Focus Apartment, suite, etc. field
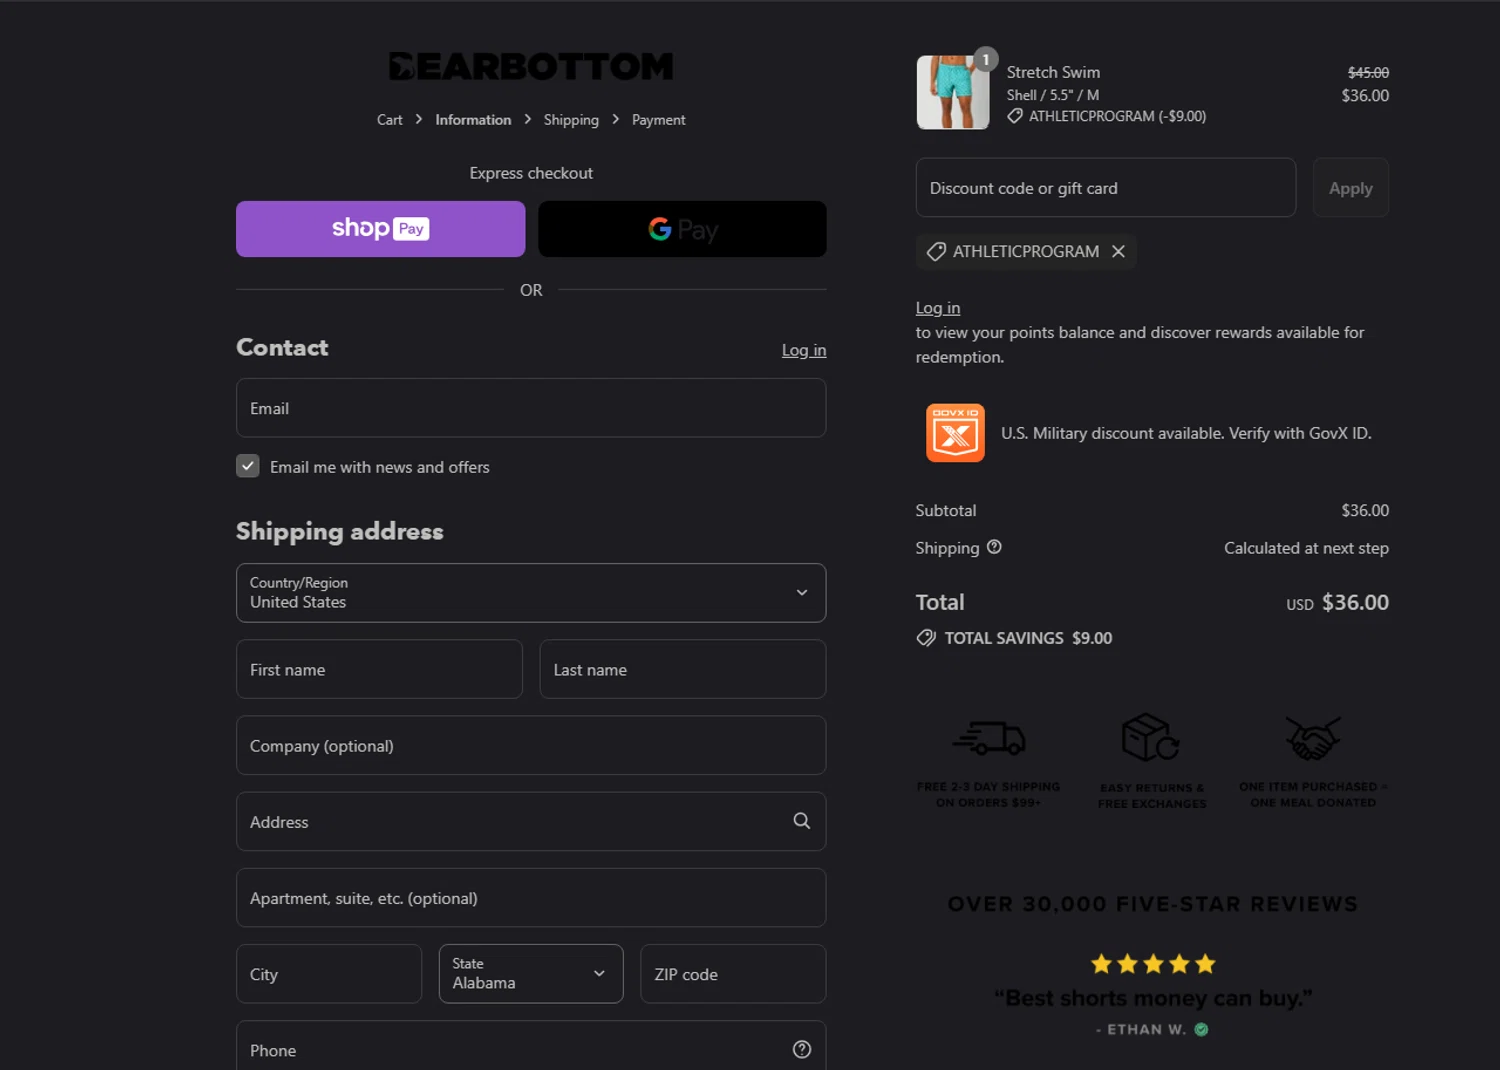This screenshot has height=1070, width=1500. coord(531,898)
